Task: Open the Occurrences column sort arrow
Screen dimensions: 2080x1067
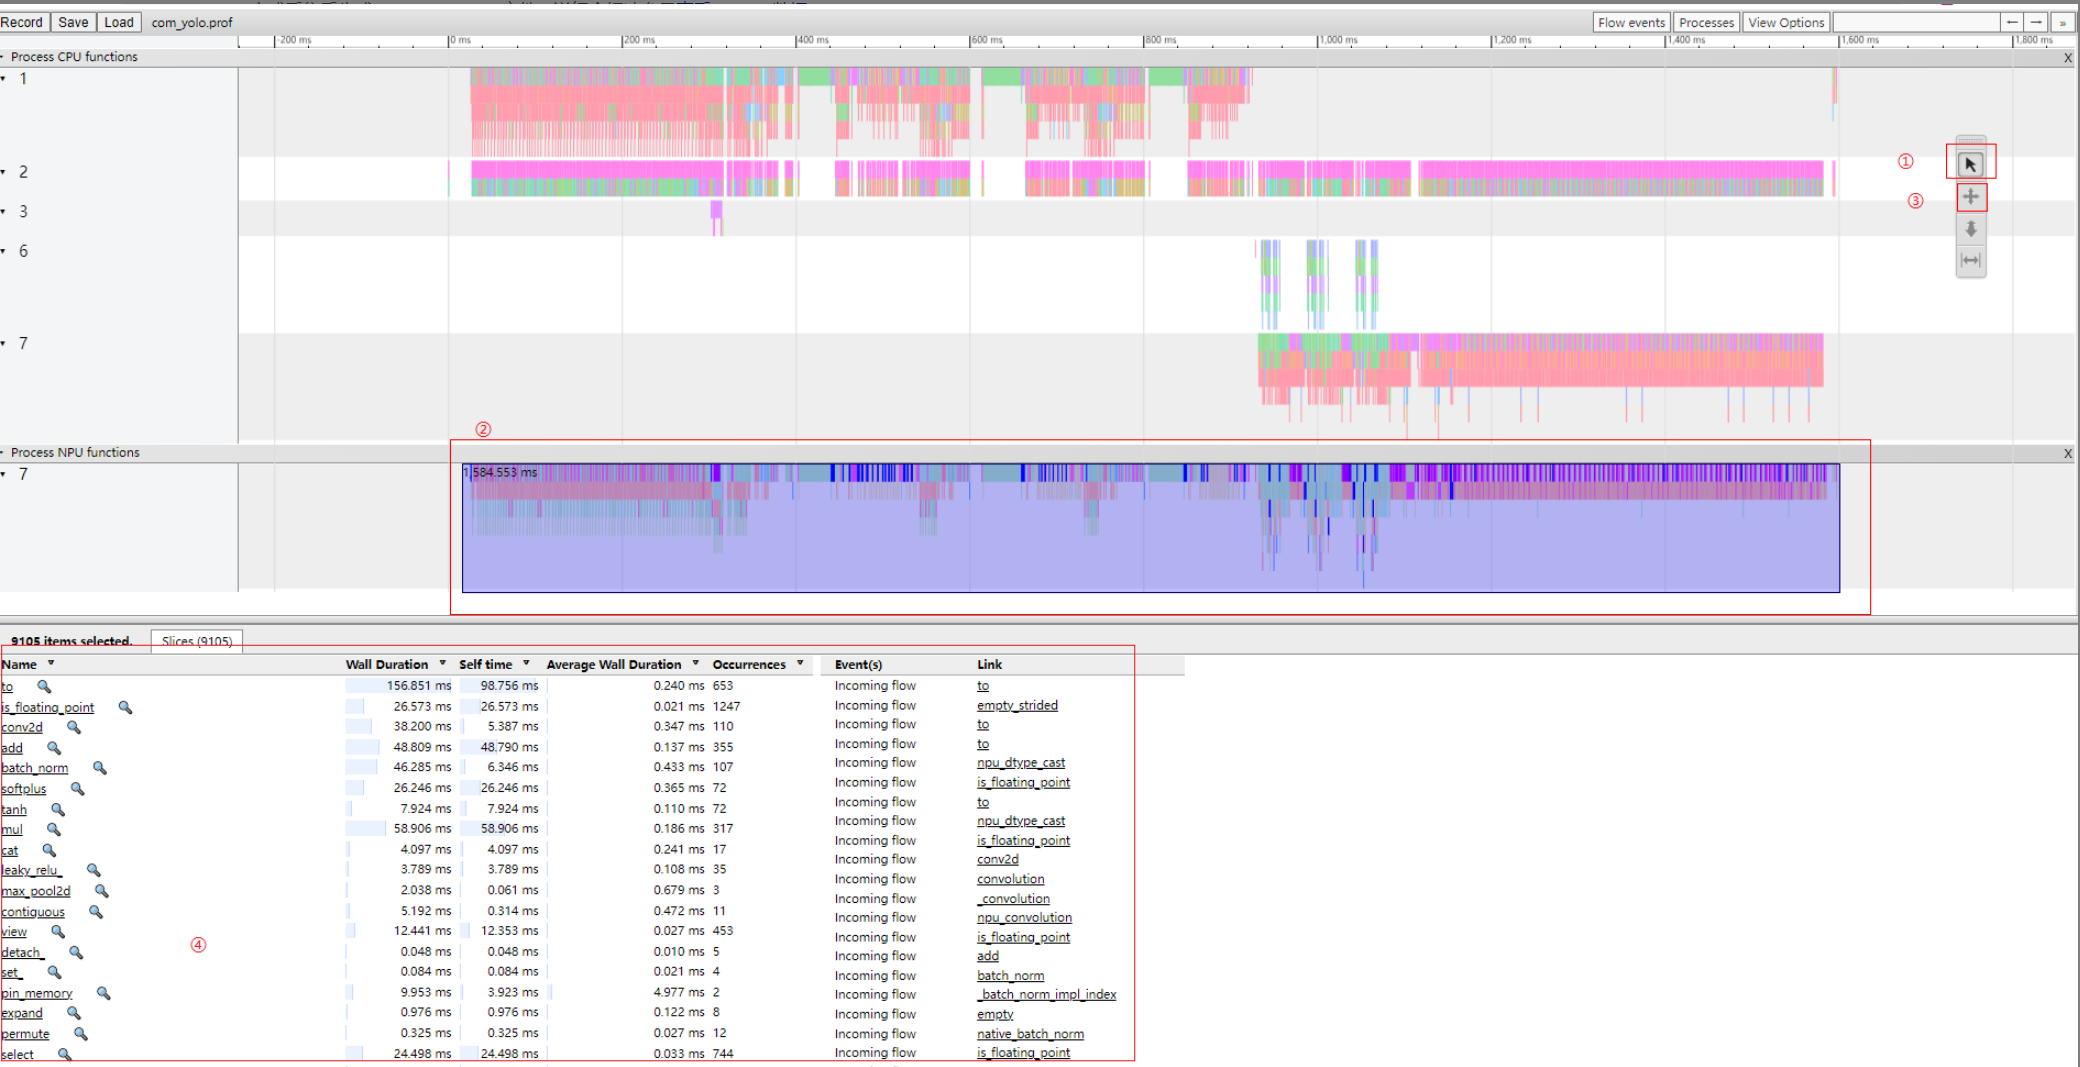Action: pos(800,664)
